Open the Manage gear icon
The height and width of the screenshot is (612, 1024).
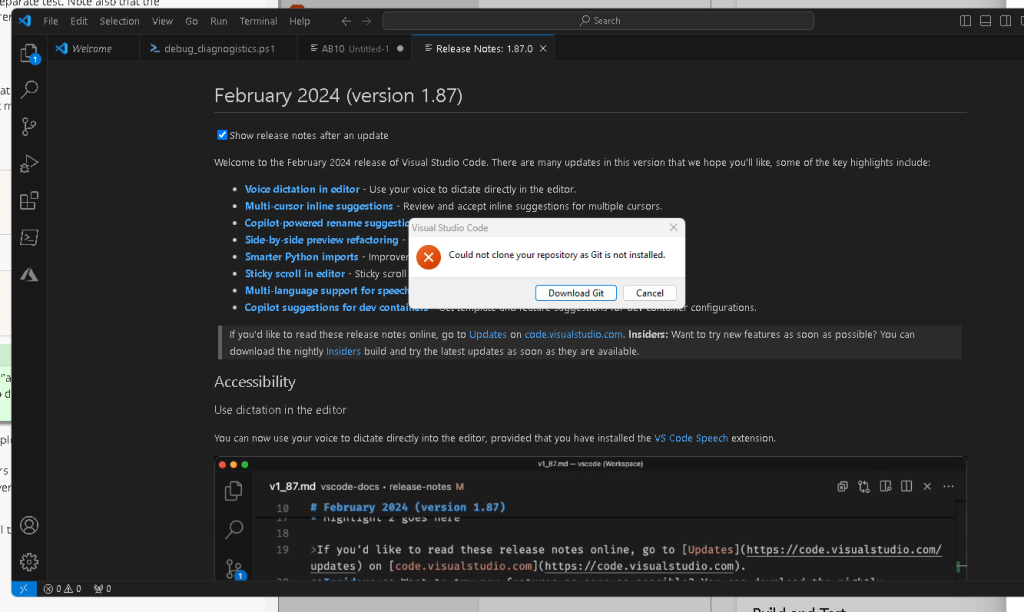[x=29, y=562]
